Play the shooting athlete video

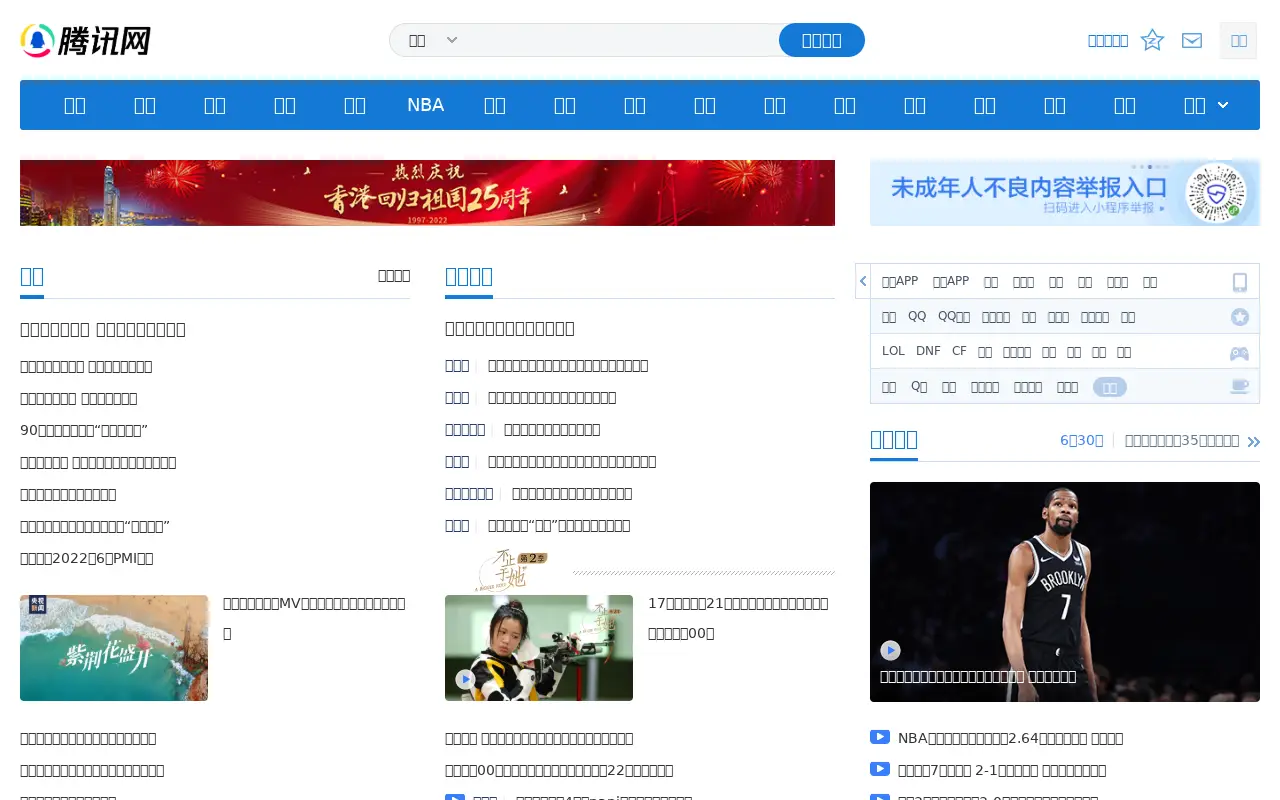coord(465,680)
